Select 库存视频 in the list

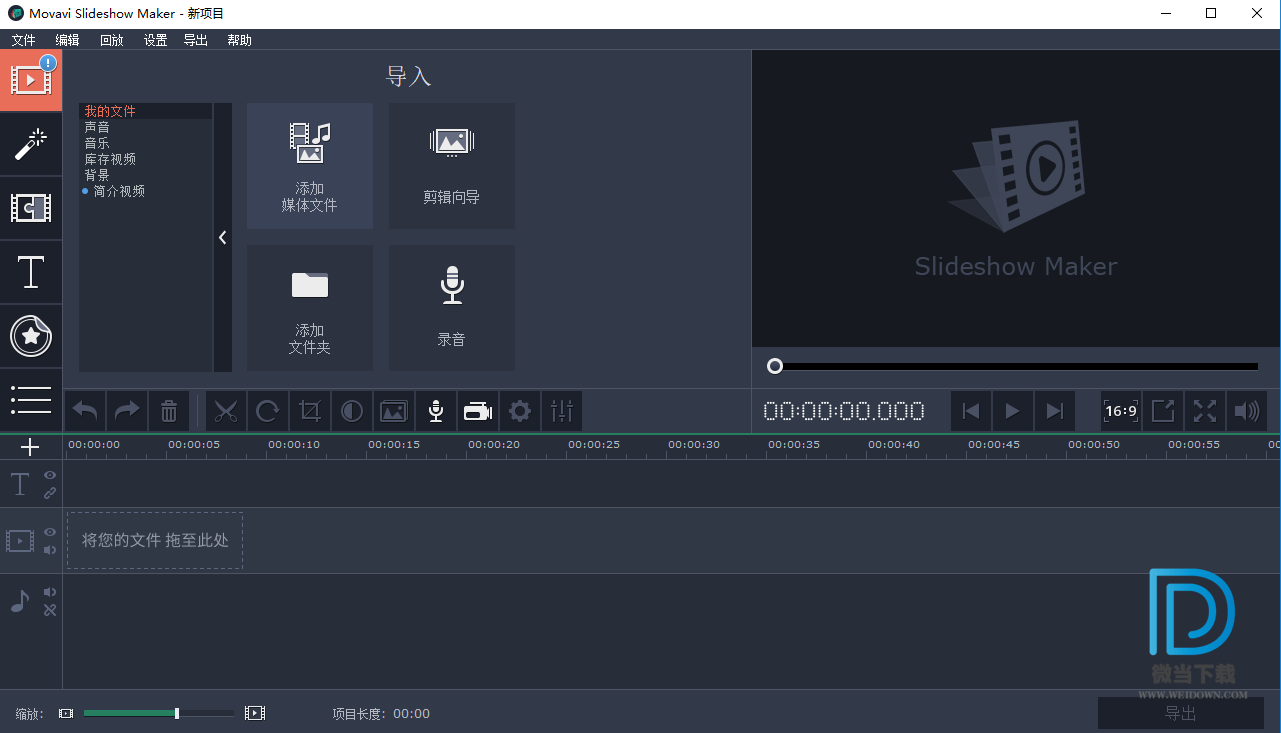(146, 159)
